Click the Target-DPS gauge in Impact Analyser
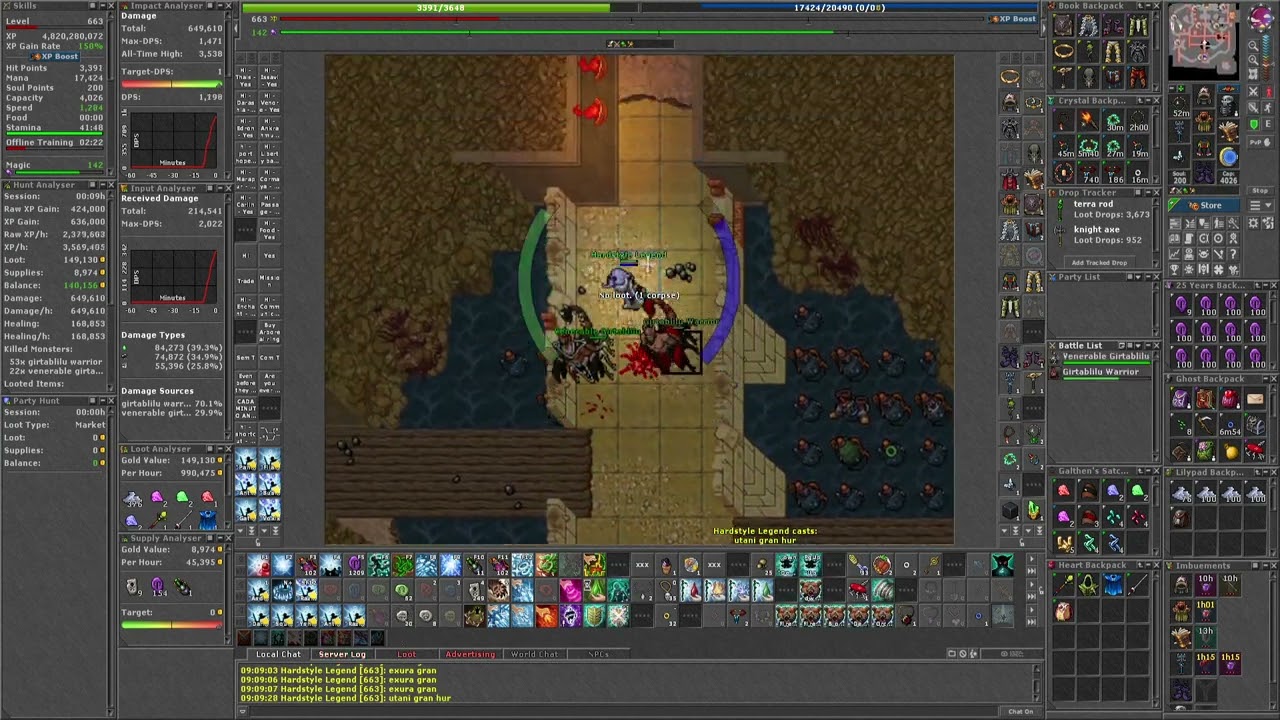The image size is (1280, 720). tap(171, 84)
